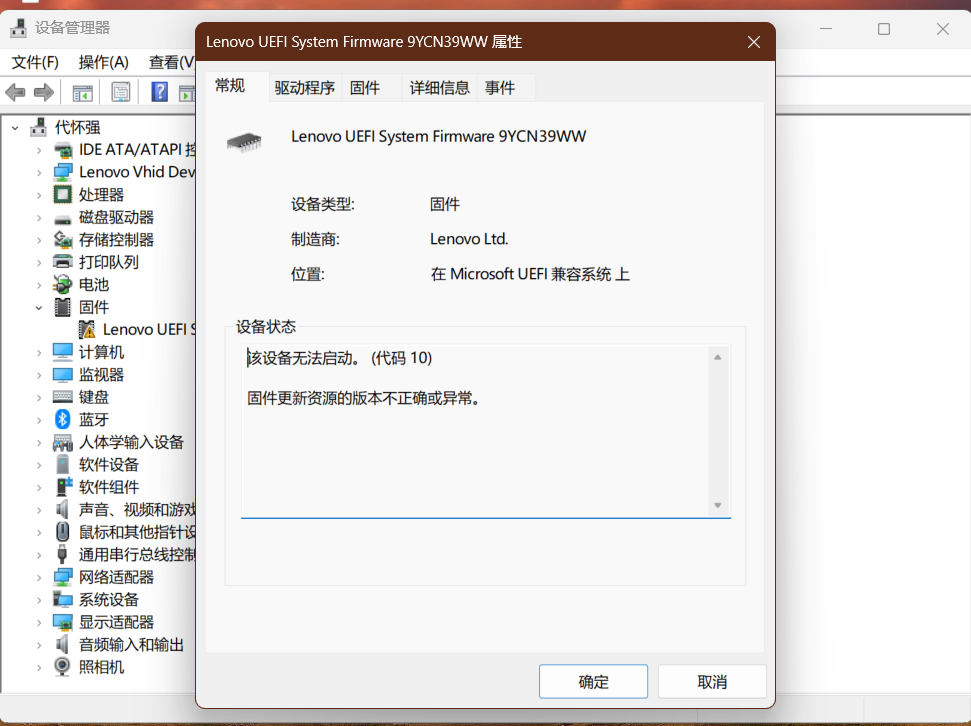Click the Back arrow in Device Manager toolbar
The height and width of the screenshot is (726, 971).
15,93
